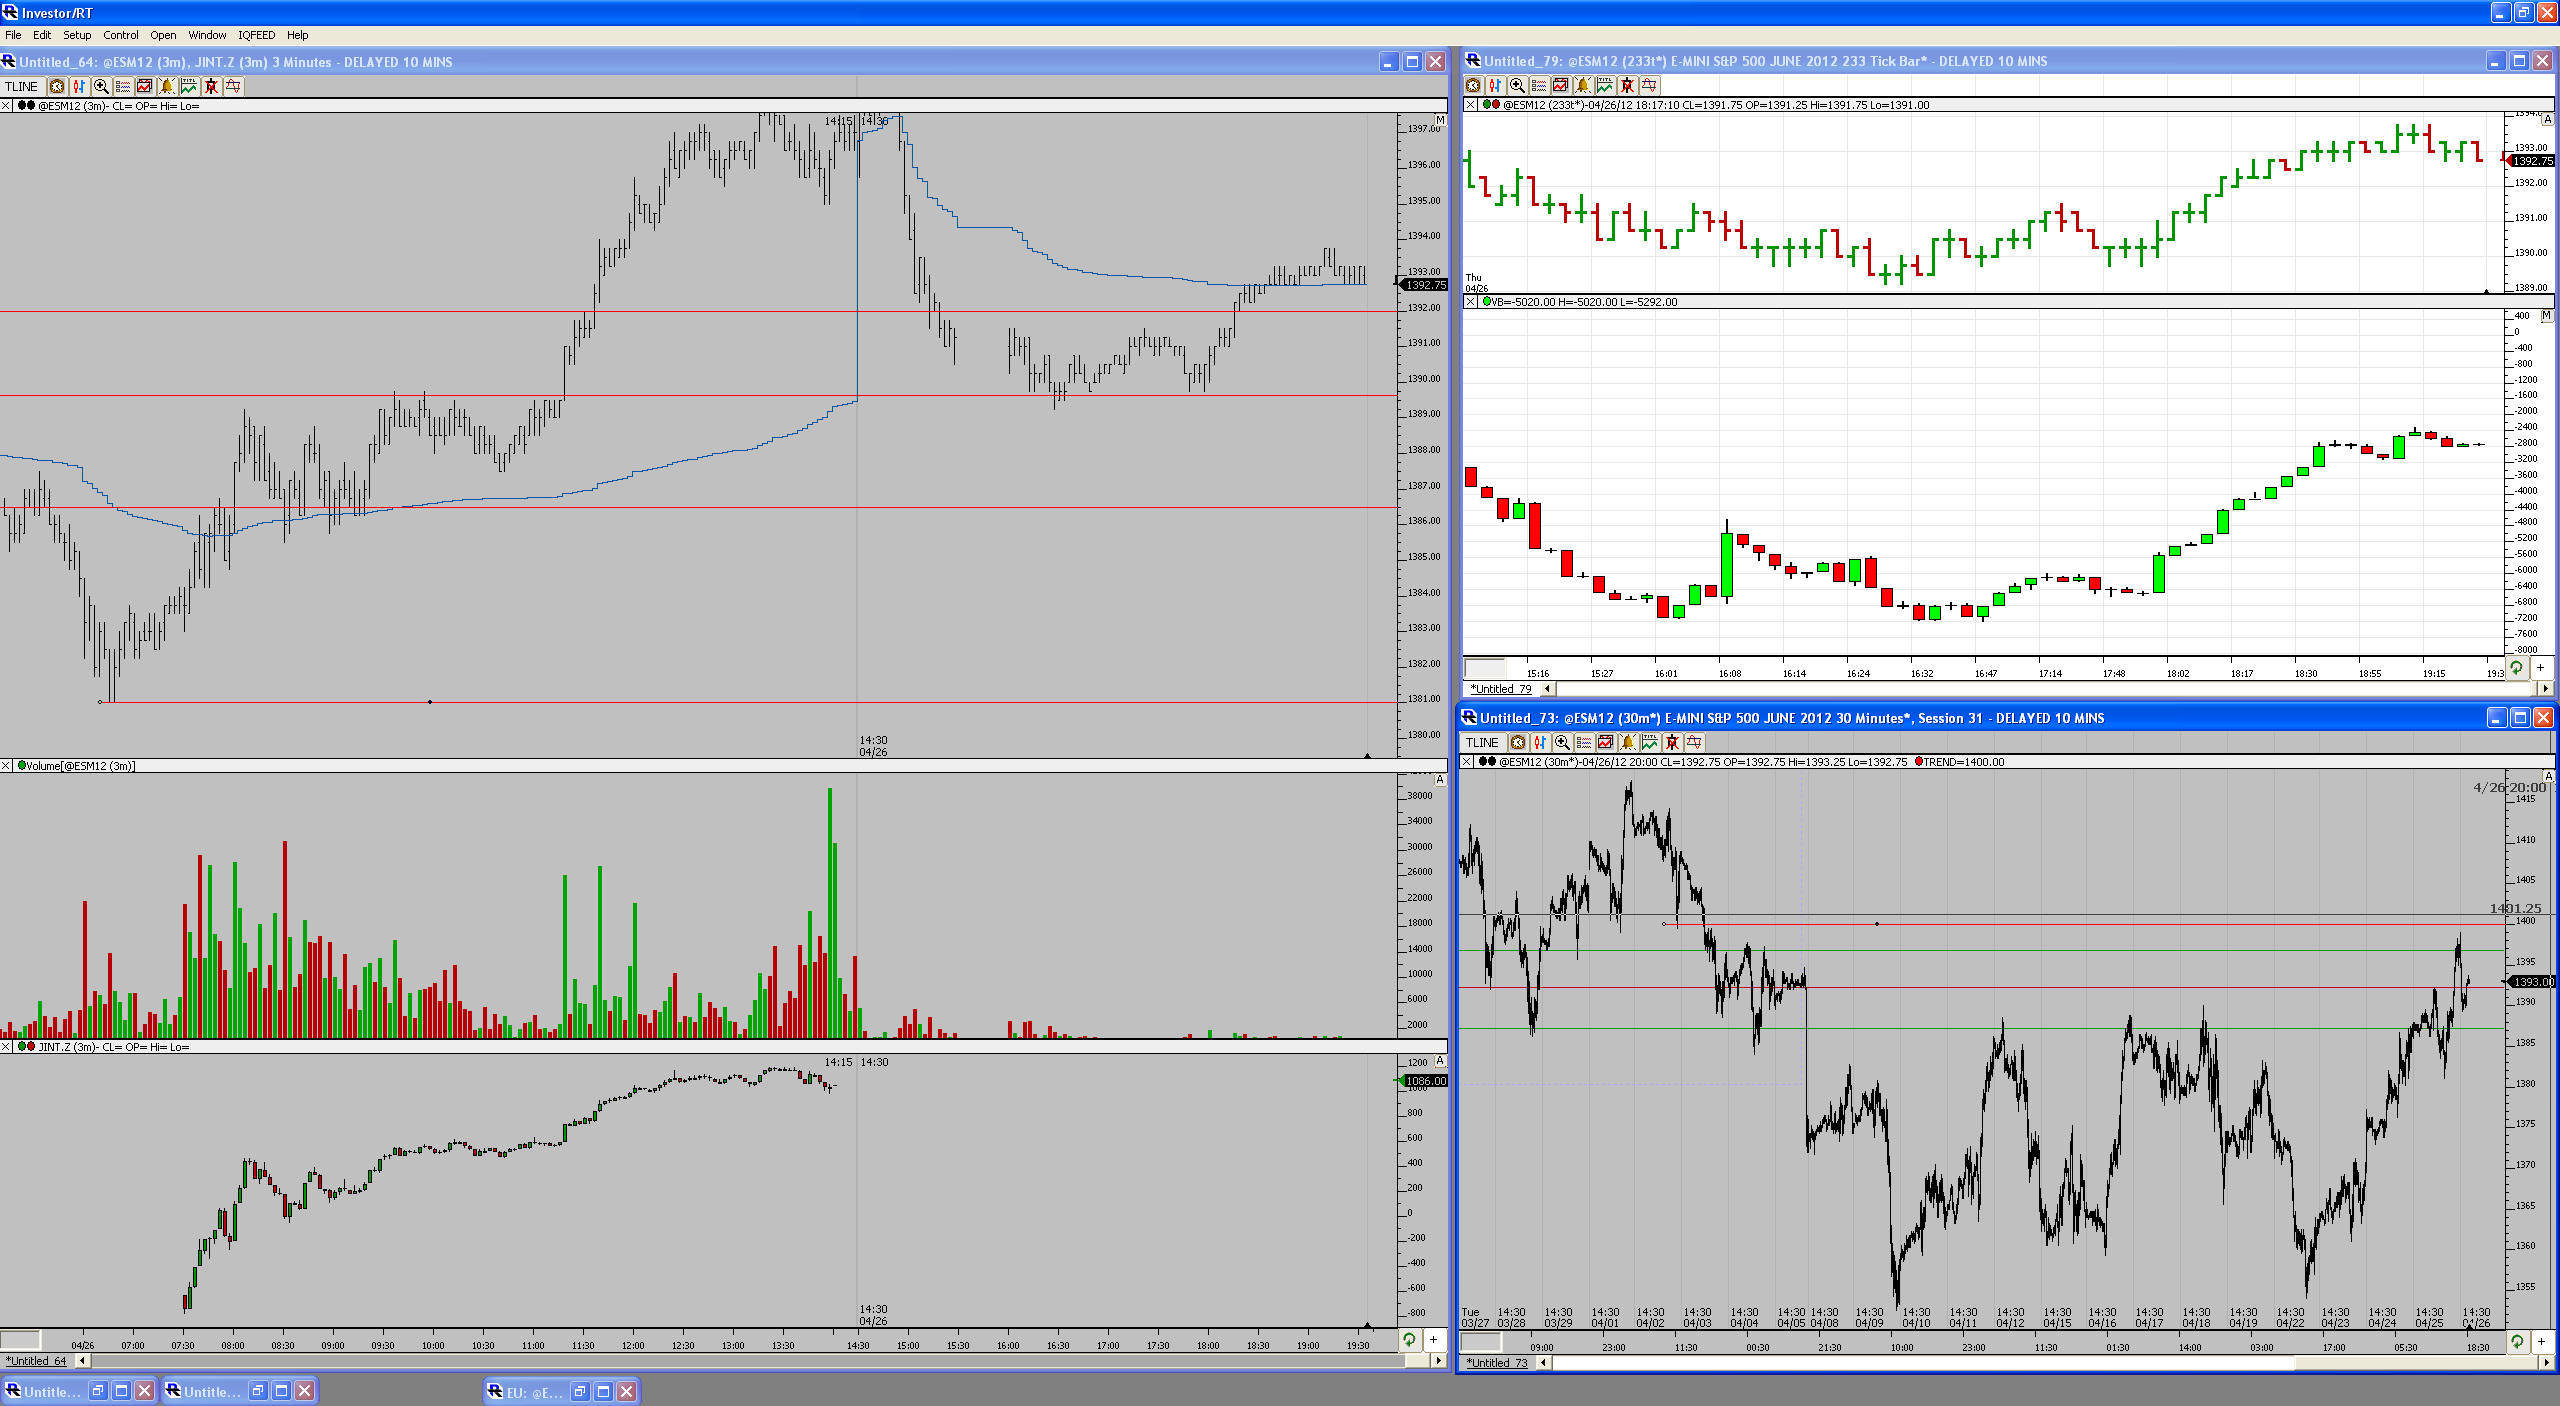Click green refresh arrow in Untitled_64 chart corner
This screenshot has width=2560, height=1406.
(1409, 1339)
